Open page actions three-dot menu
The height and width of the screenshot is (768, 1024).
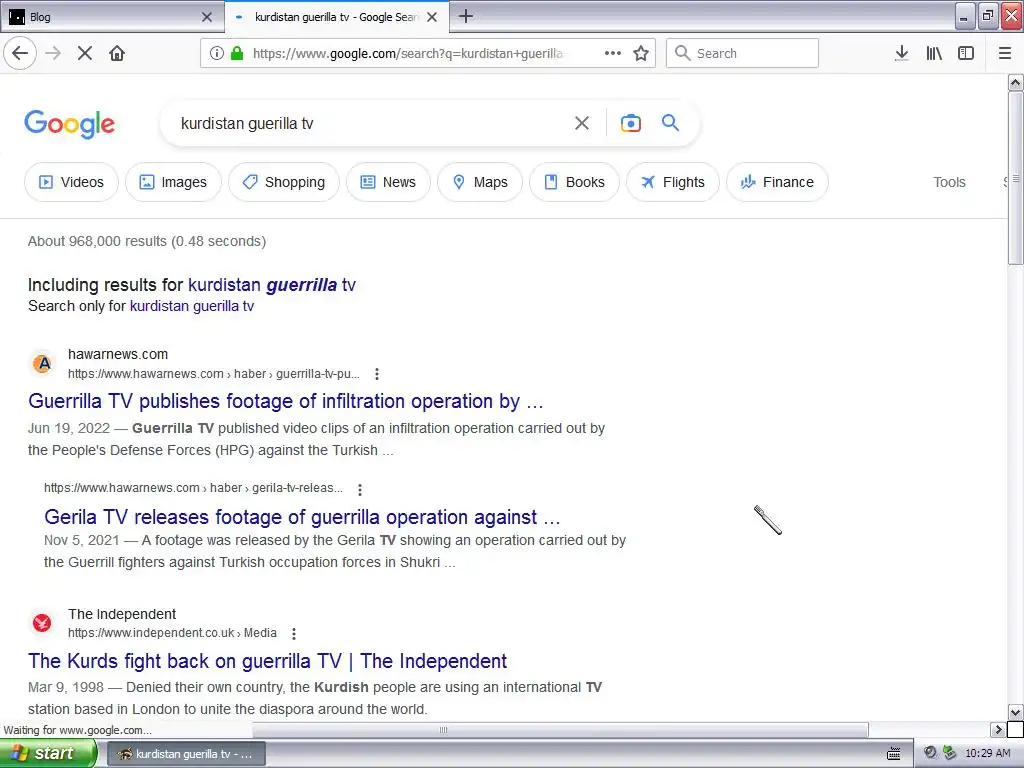pos(613,53)
